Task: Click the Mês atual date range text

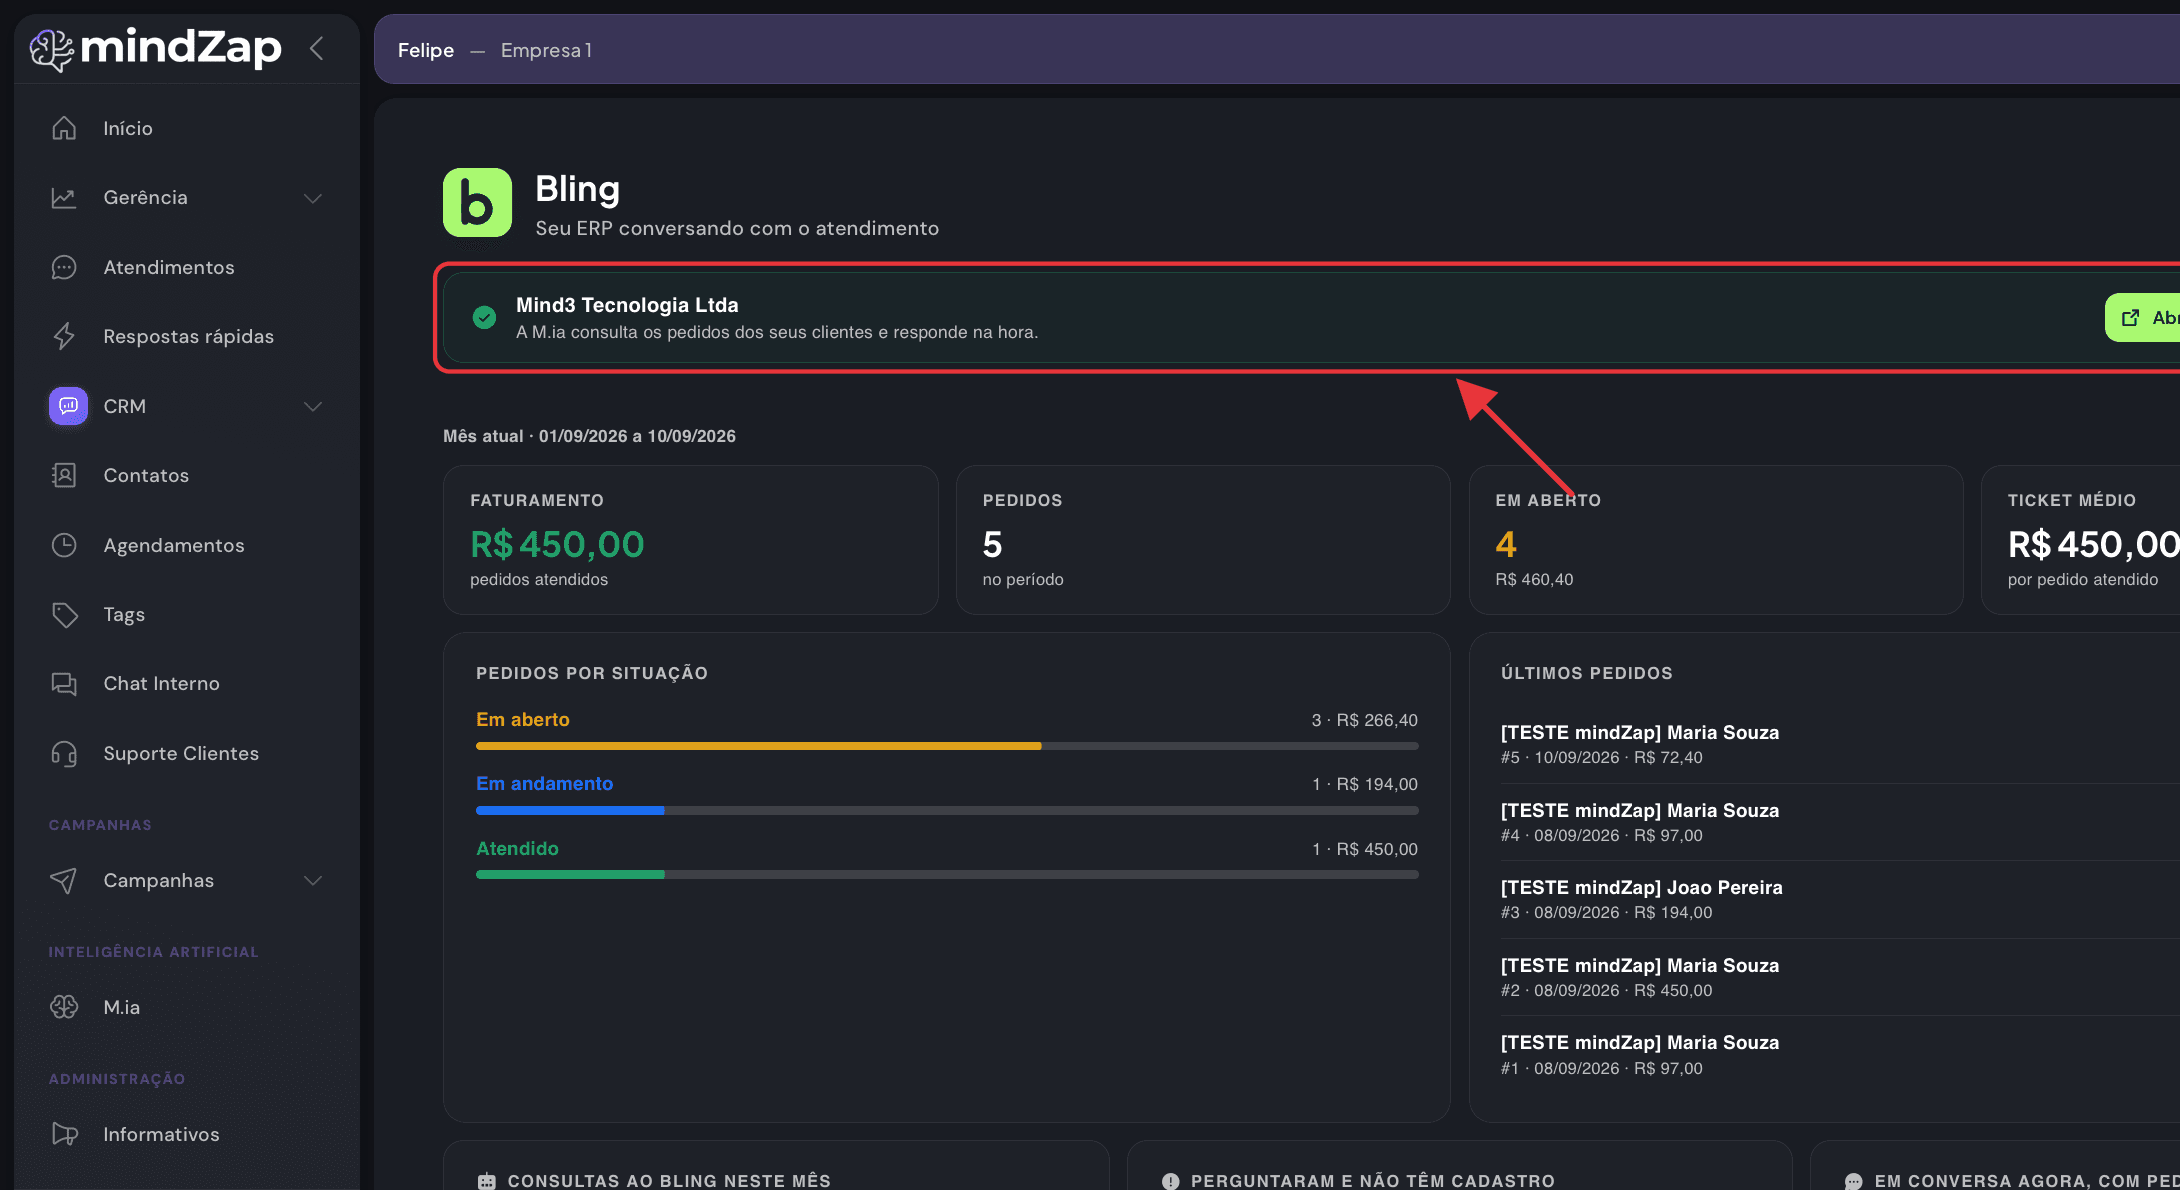Action: pos(589,436)
